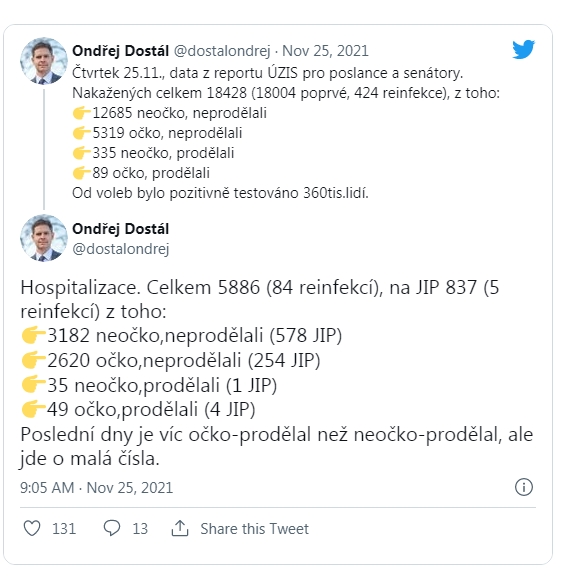The width and height of the screenshot is (567, 579).
Task: Open main tweet text starting with Hospitalizace
Action: click(277, 373)
